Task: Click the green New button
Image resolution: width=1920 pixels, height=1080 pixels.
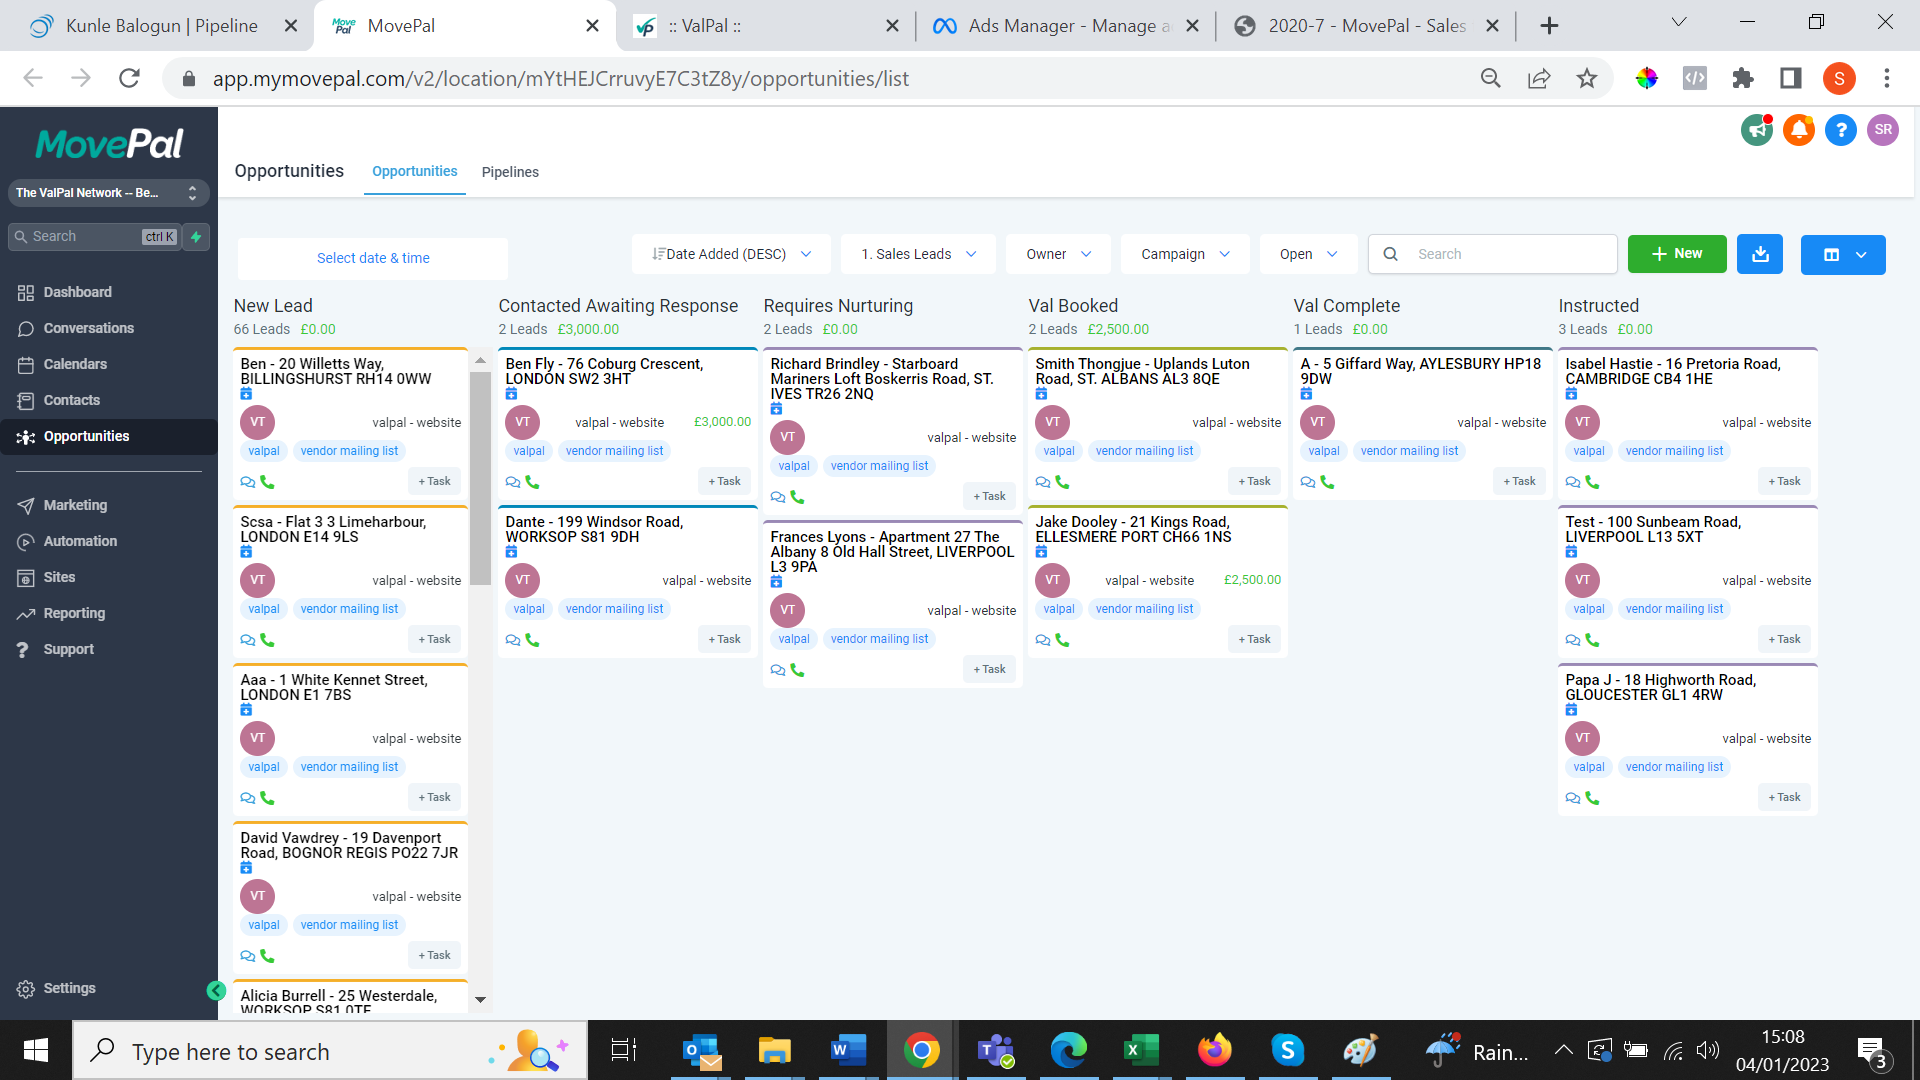Action: point(1677,254)
